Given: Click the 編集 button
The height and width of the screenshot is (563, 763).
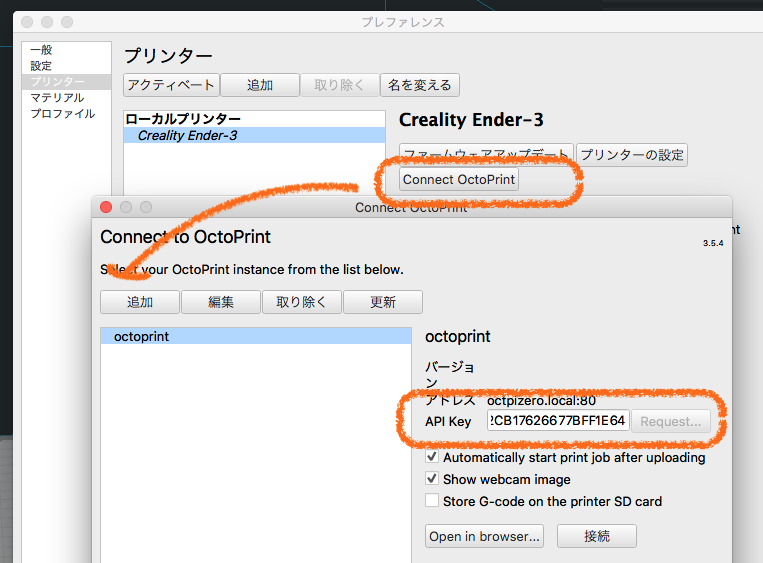Looking at the screenshot, I should [x=221, y=302].
